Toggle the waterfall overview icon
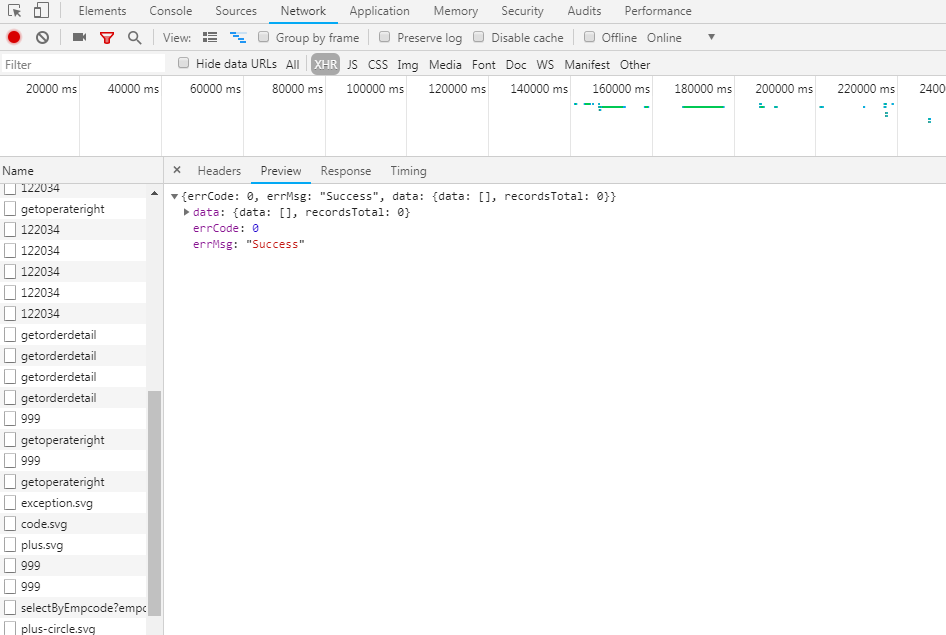This screenshot has height=635, width=946. (x=238, y=37)
